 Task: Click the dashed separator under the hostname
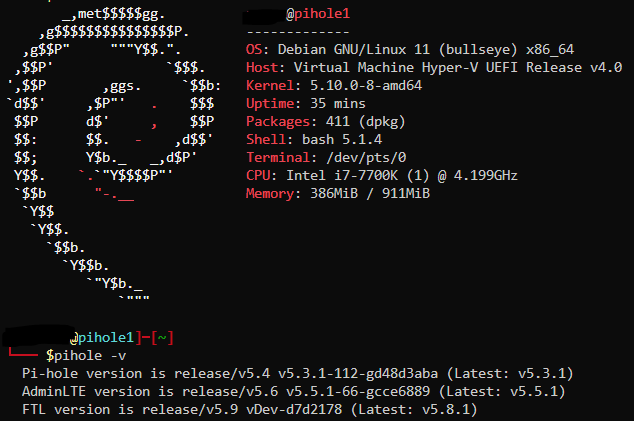point(298,32)
